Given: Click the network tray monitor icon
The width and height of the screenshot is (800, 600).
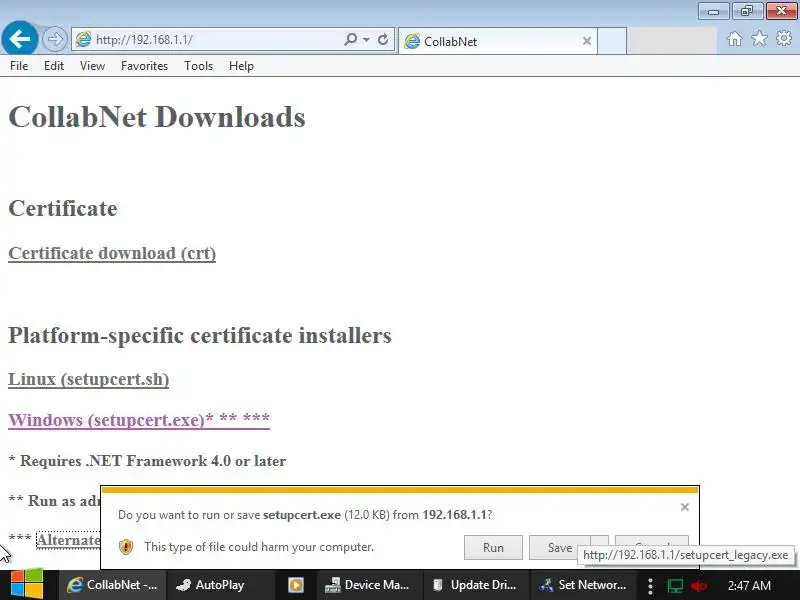Looking at the screenshot, I should point(675,585).
